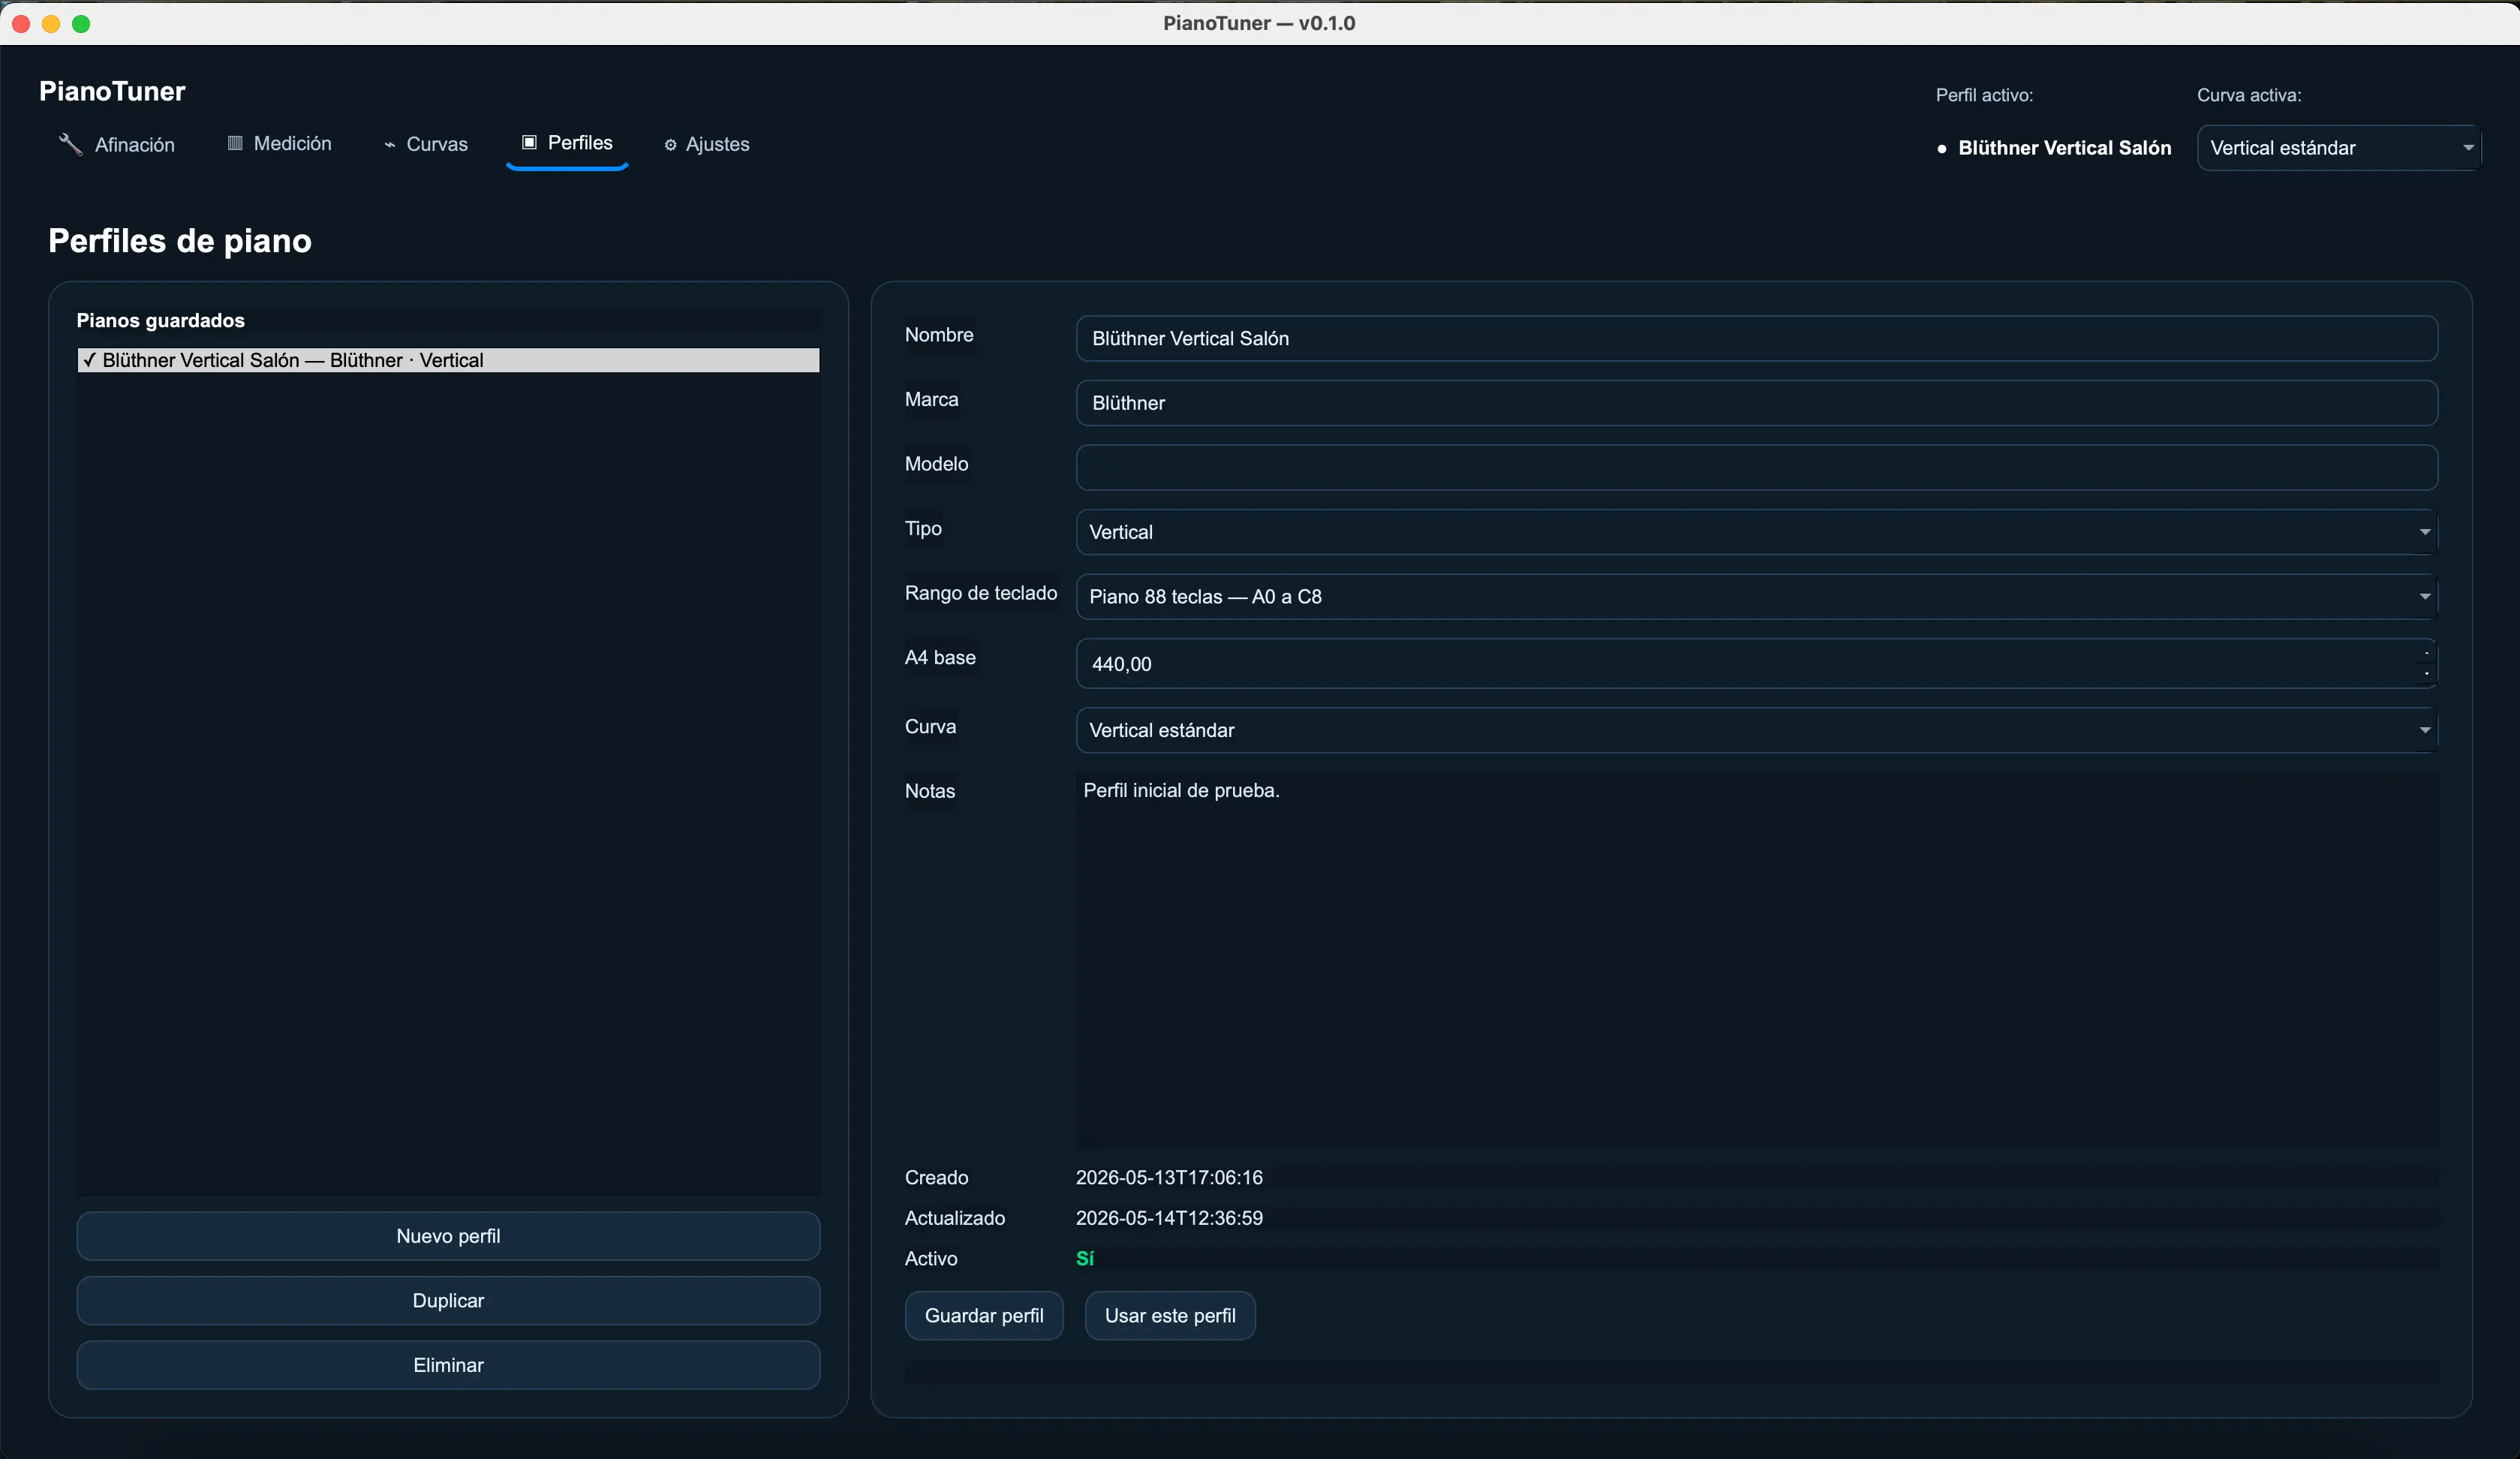Click the empty Modelo input field
Image resolution: width=2520 pixels, height=1459 pixels.
pos(1756,468)
